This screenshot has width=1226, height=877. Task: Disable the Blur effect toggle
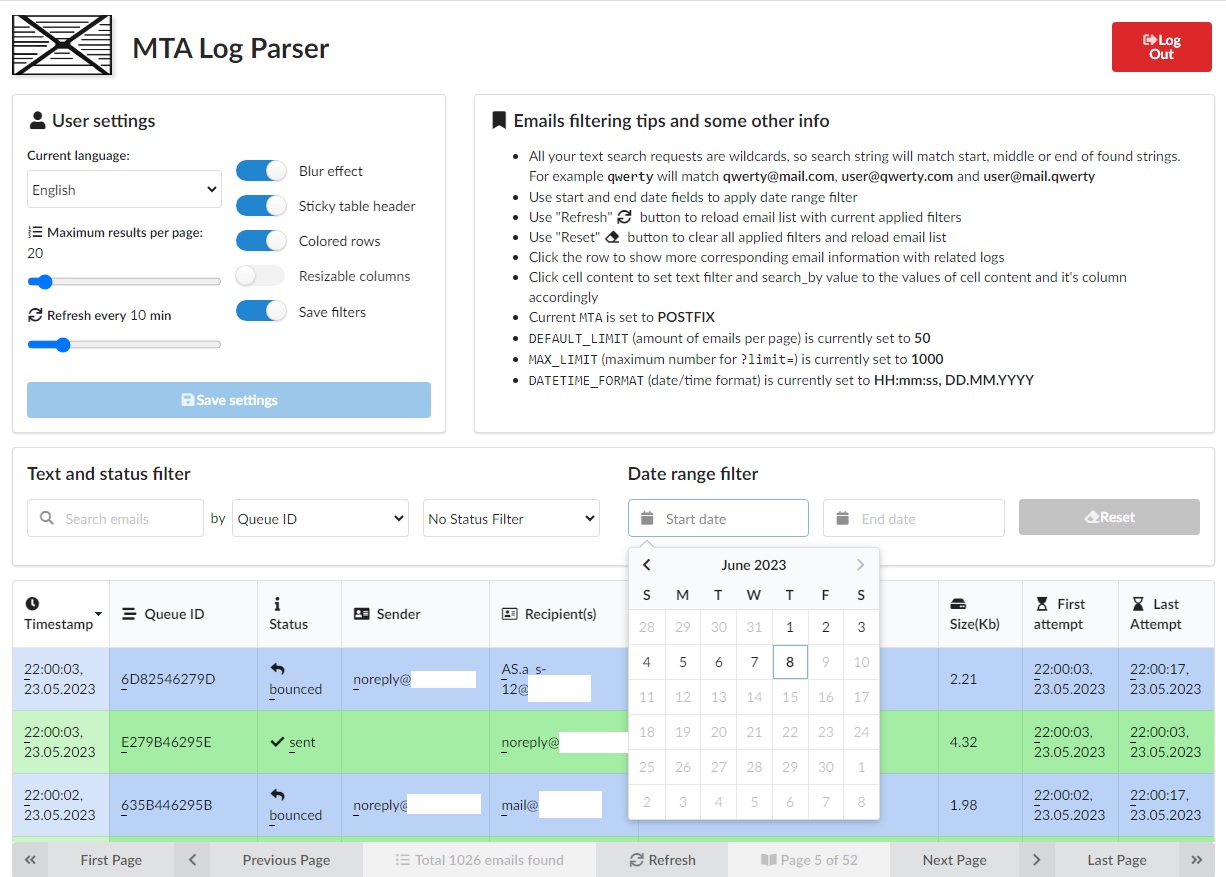coord(261,171)
